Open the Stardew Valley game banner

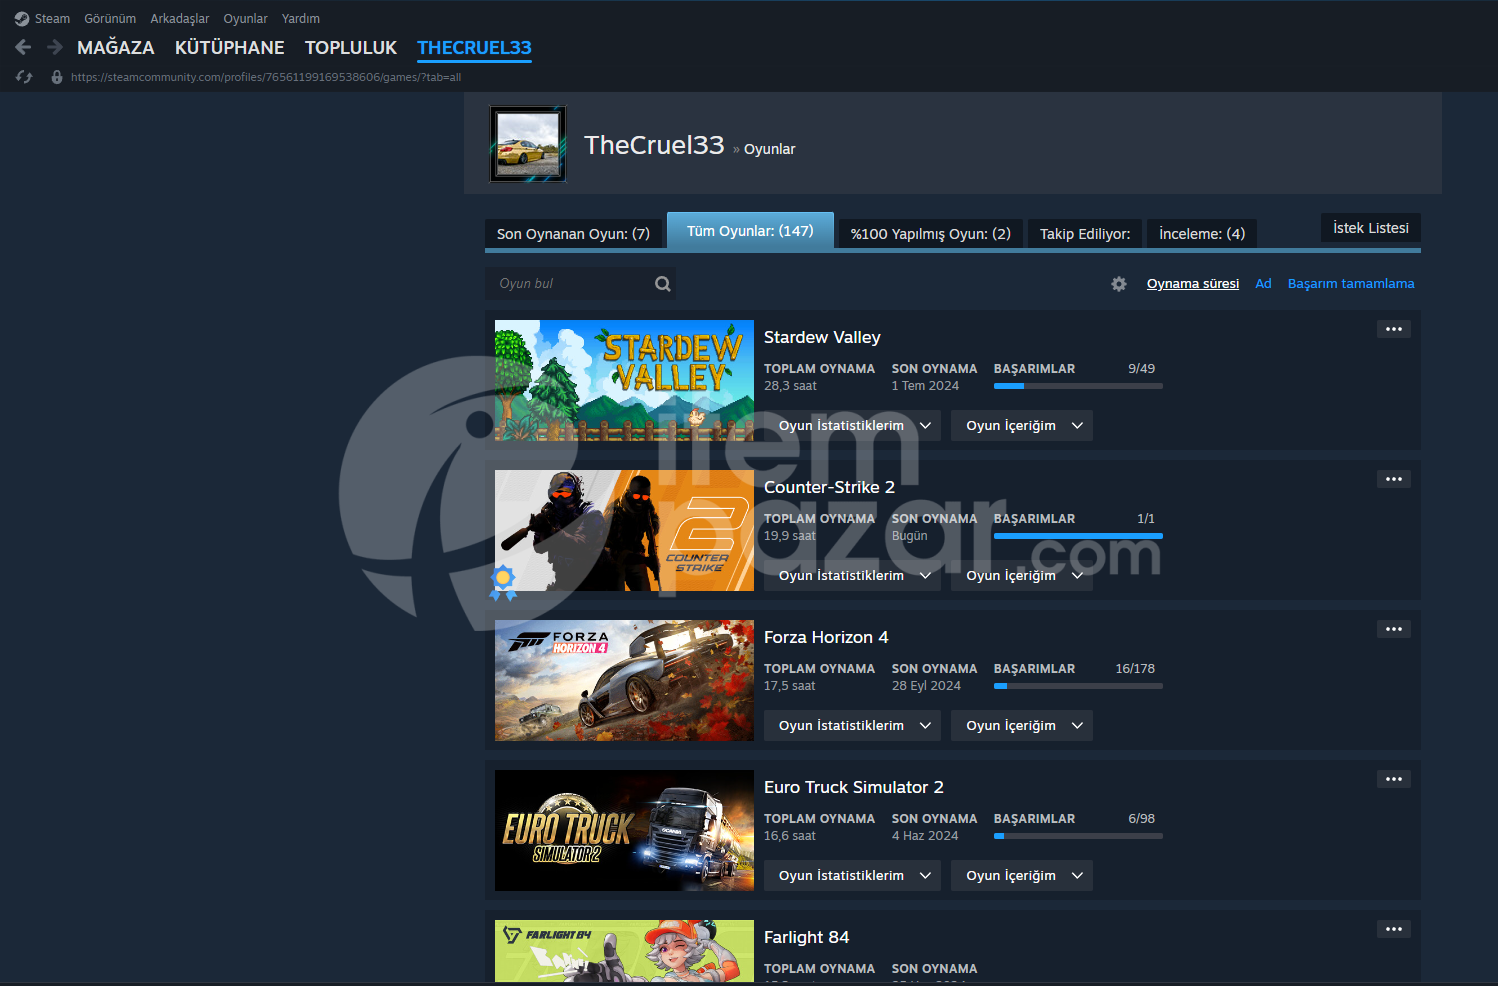click(x=624, y=381)
